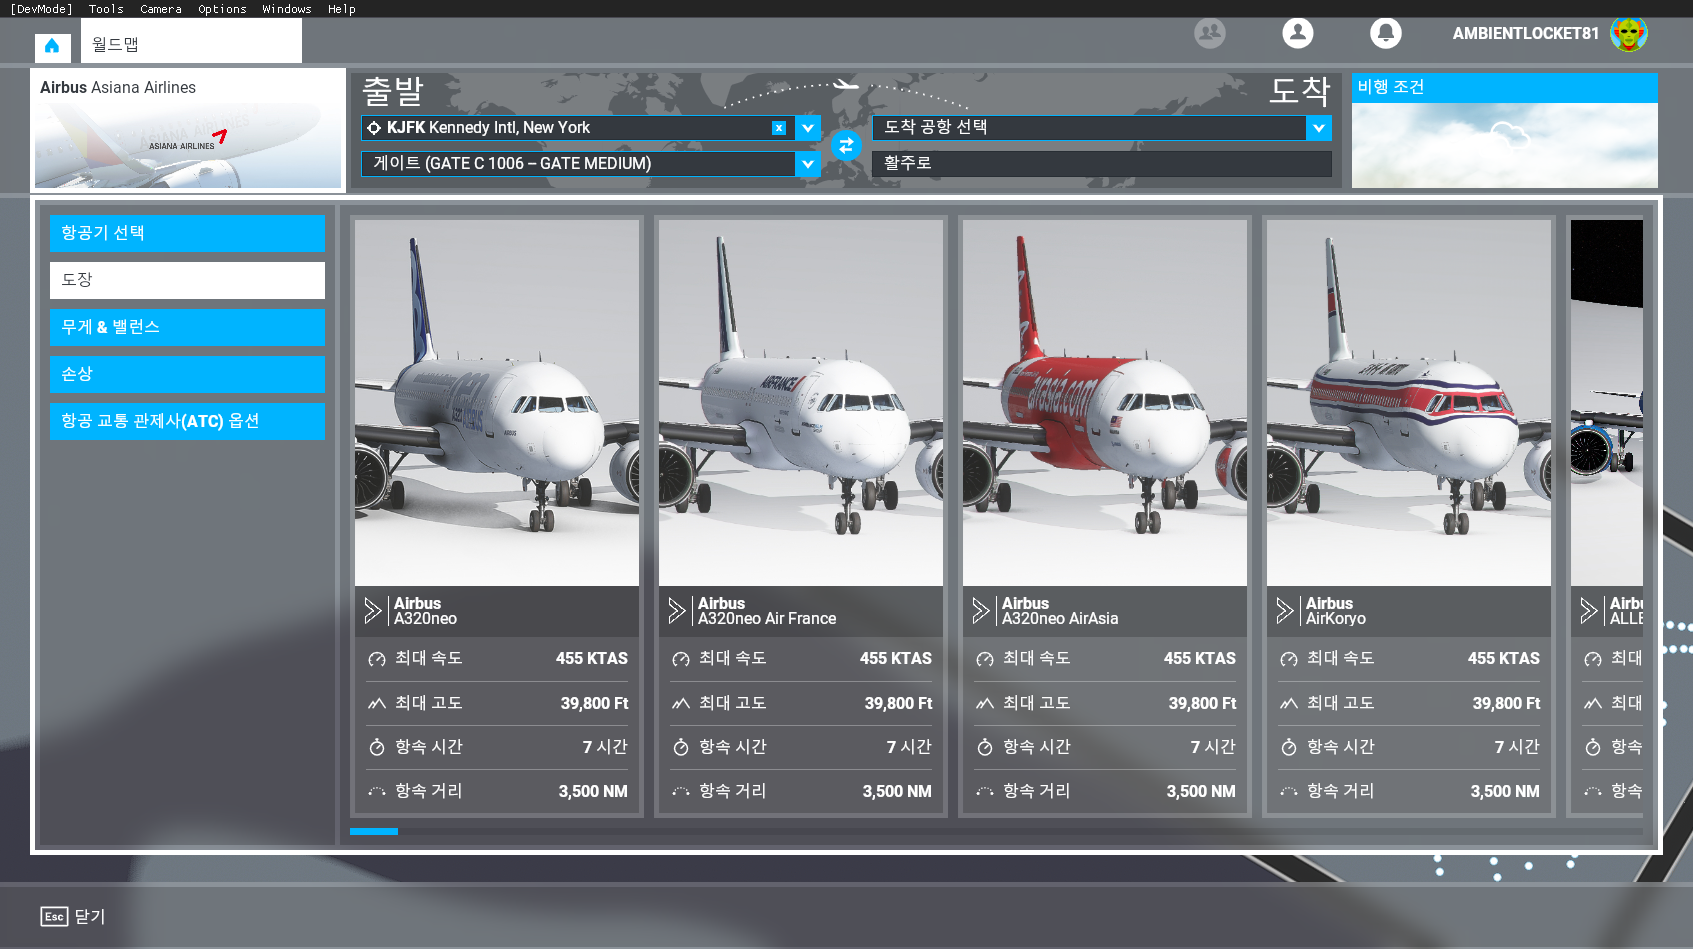Click the AMBIENTLOCKET81 avatar picture
Image resolution: width=1693 pixels, height=949 pixels.
[1629, 34]
